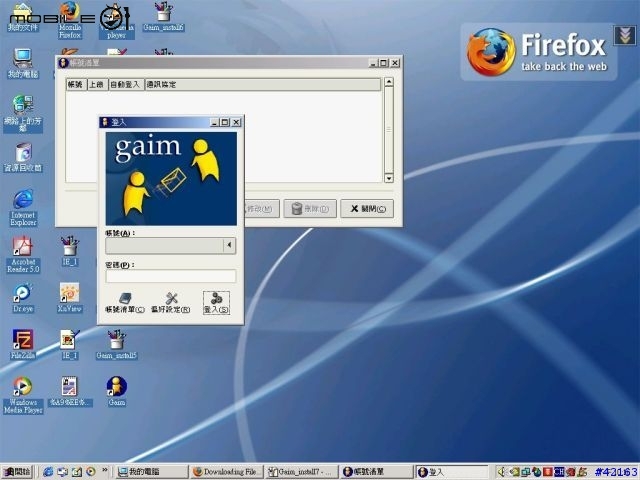The width and height of the screenshot is (640, 480).
Task: Click the password (密碼) input field
Action: 171,276
